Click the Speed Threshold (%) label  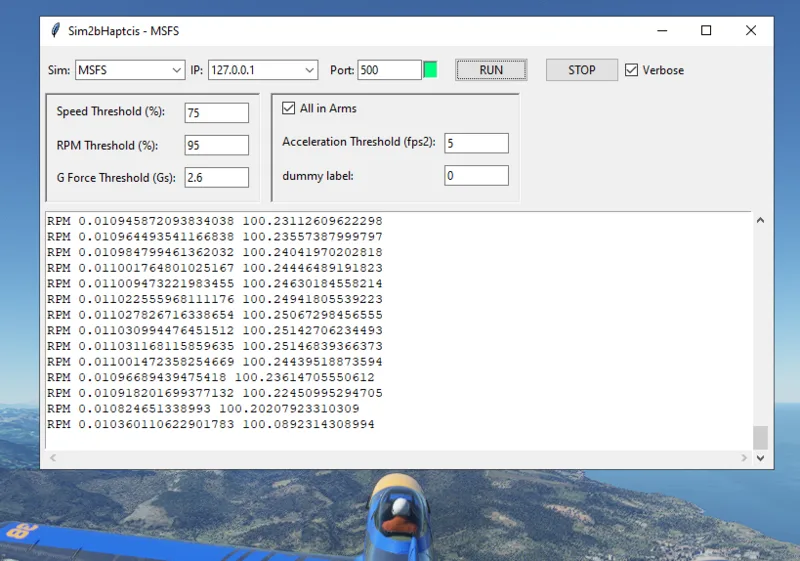click(x=111, y=112)
